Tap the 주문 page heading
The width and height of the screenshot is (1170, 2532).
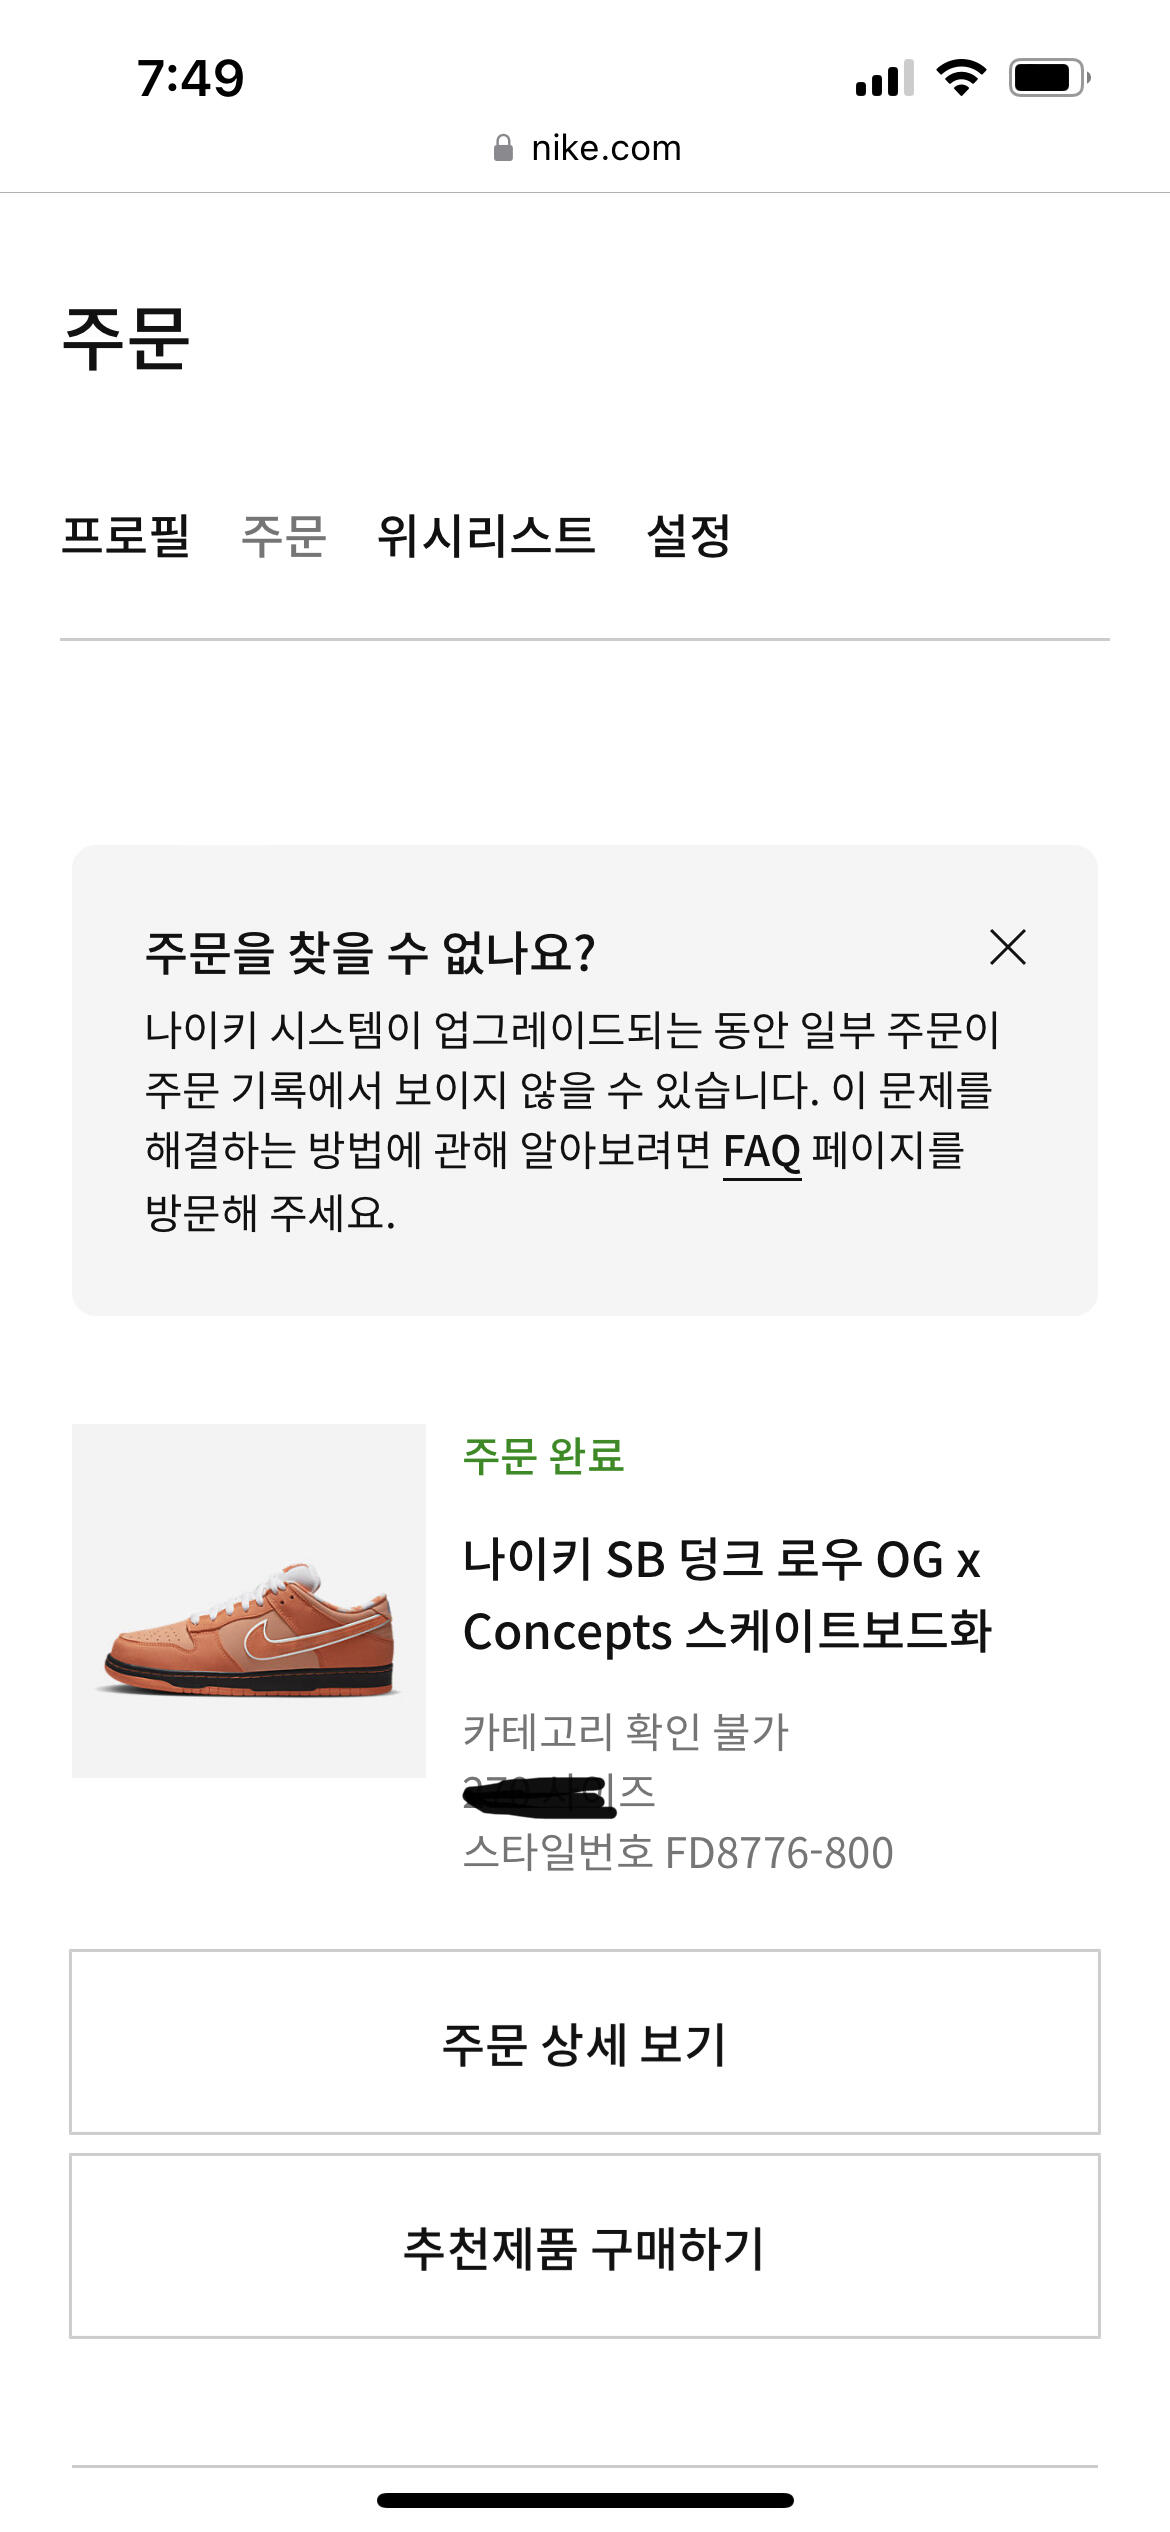tap(126, 339)
